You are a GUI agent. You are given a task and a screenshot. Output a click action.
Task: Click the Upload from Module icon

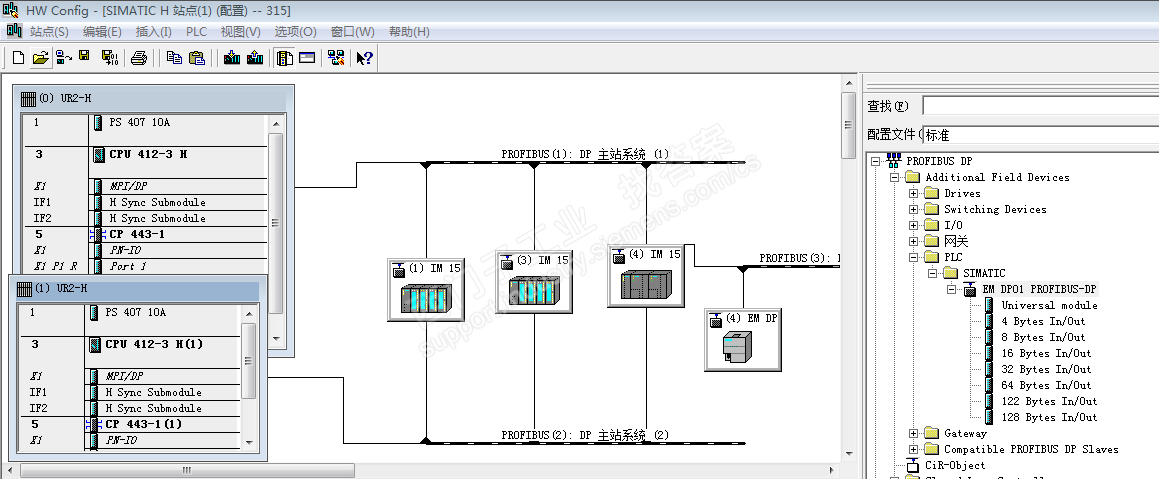(255, 58)
